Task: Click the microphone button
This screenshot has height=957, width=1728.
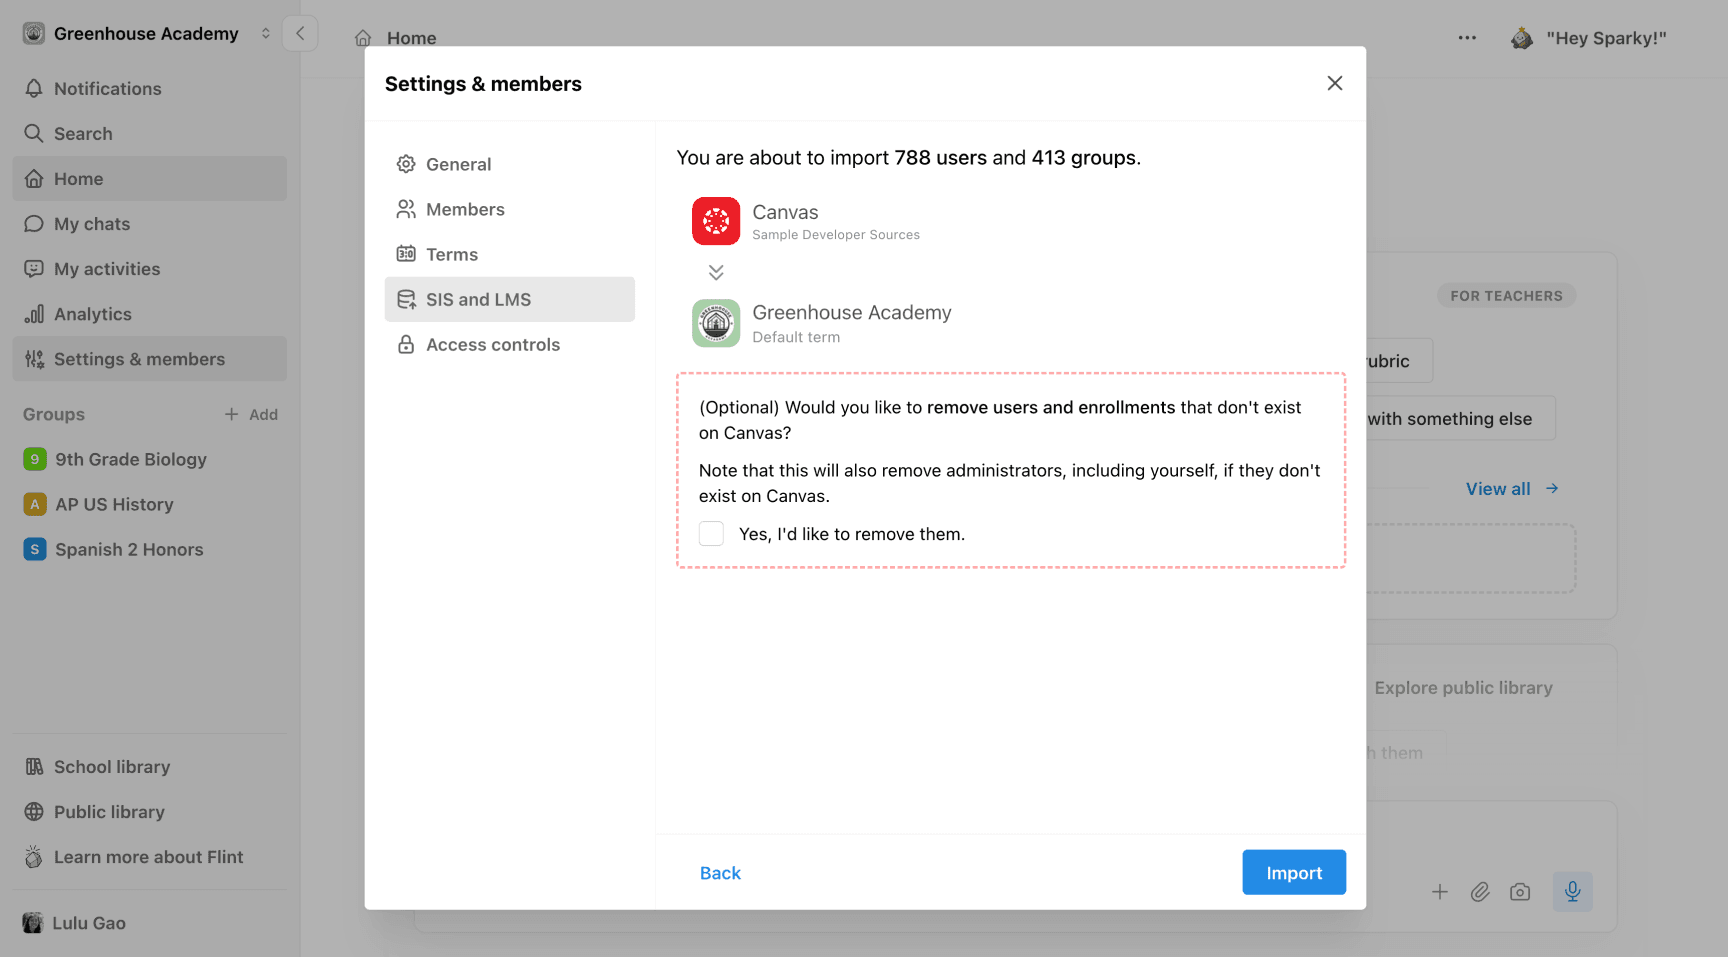Action: point(1572,891)
